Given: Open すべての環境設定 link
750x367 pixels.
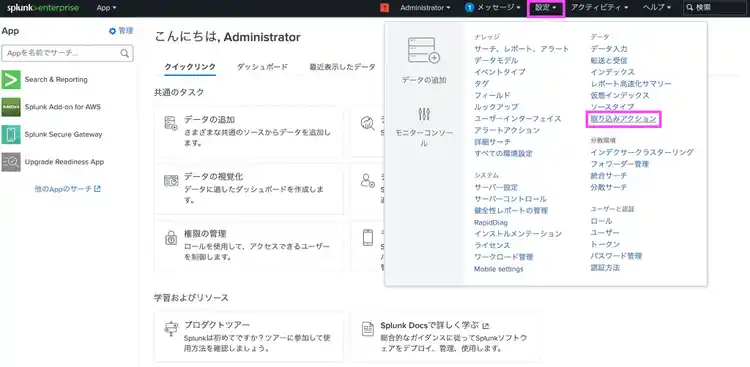Looking at the screenshot, I should point(503,154).
